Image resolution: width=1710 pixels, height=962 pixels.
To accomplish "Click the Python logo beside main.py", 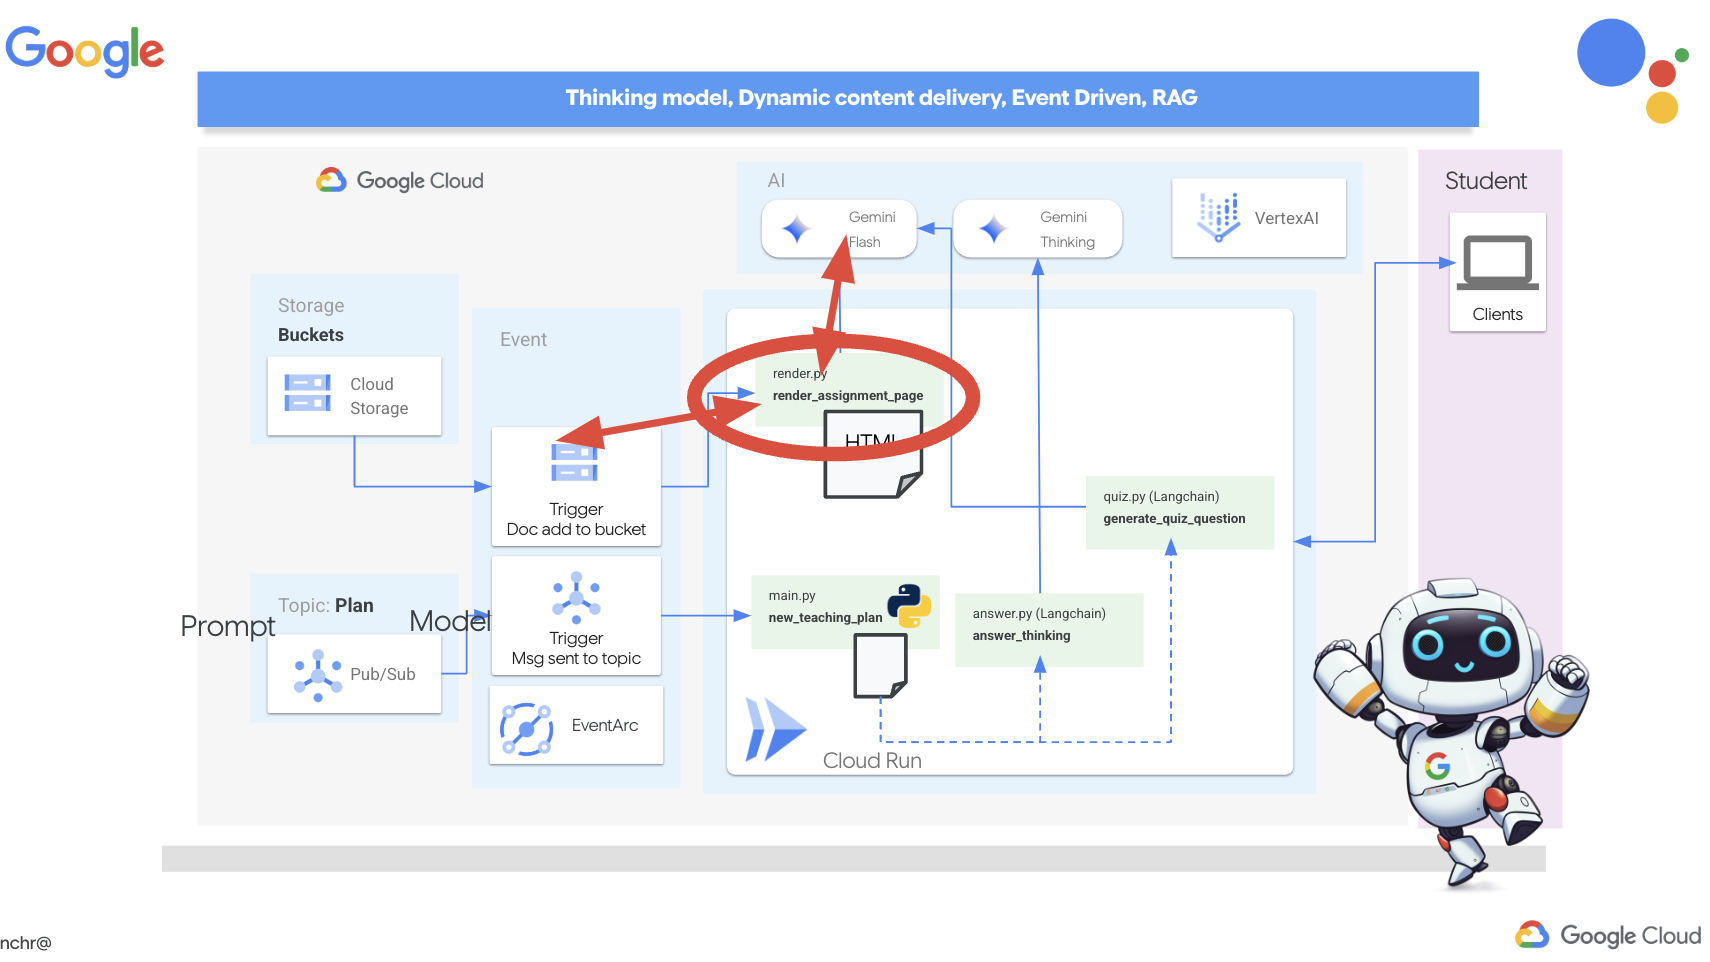I will (x=909, y=606).
